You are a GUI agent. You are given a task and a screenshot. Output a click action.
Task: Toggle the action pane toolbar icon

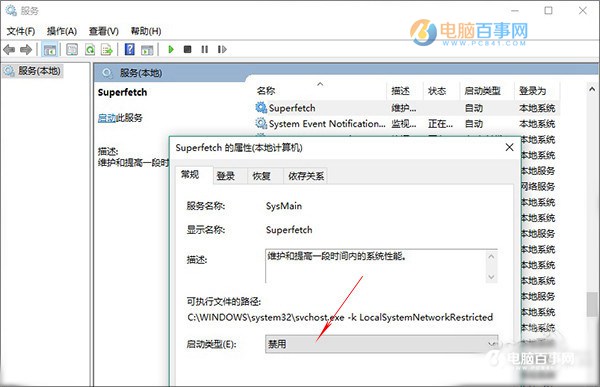tap(147, 50)
